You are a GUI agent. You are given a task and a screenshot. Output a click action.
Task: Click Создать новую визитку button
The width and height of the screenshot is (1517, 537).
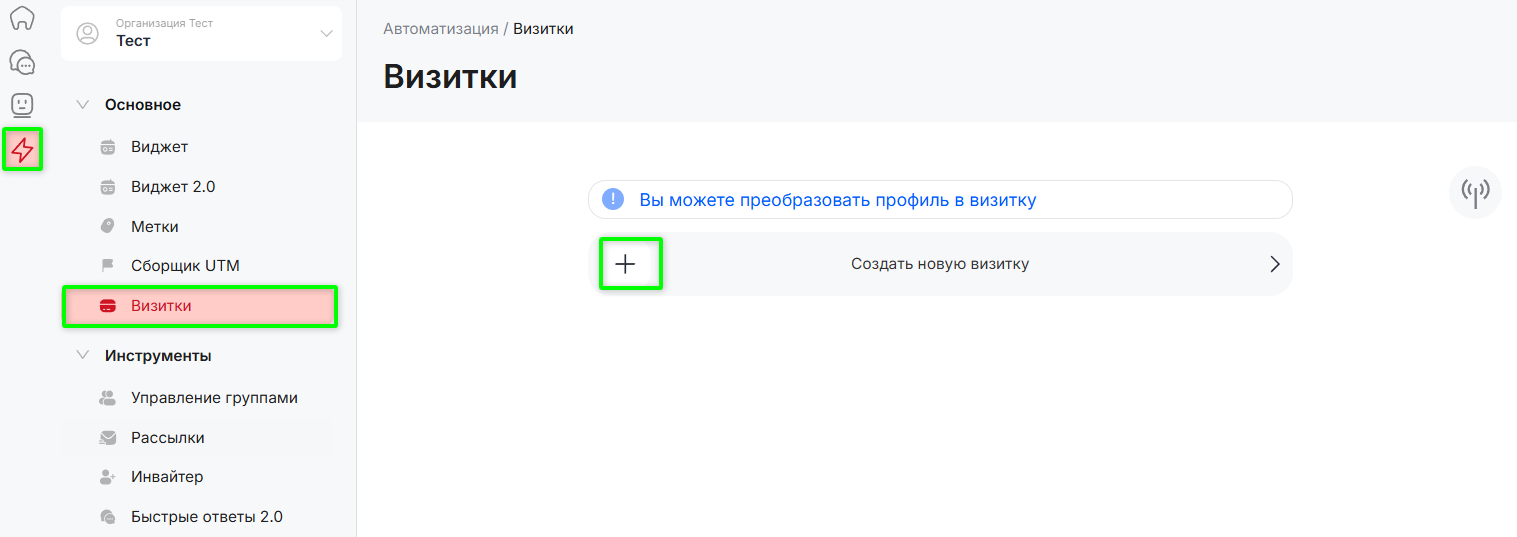(939, 264)
